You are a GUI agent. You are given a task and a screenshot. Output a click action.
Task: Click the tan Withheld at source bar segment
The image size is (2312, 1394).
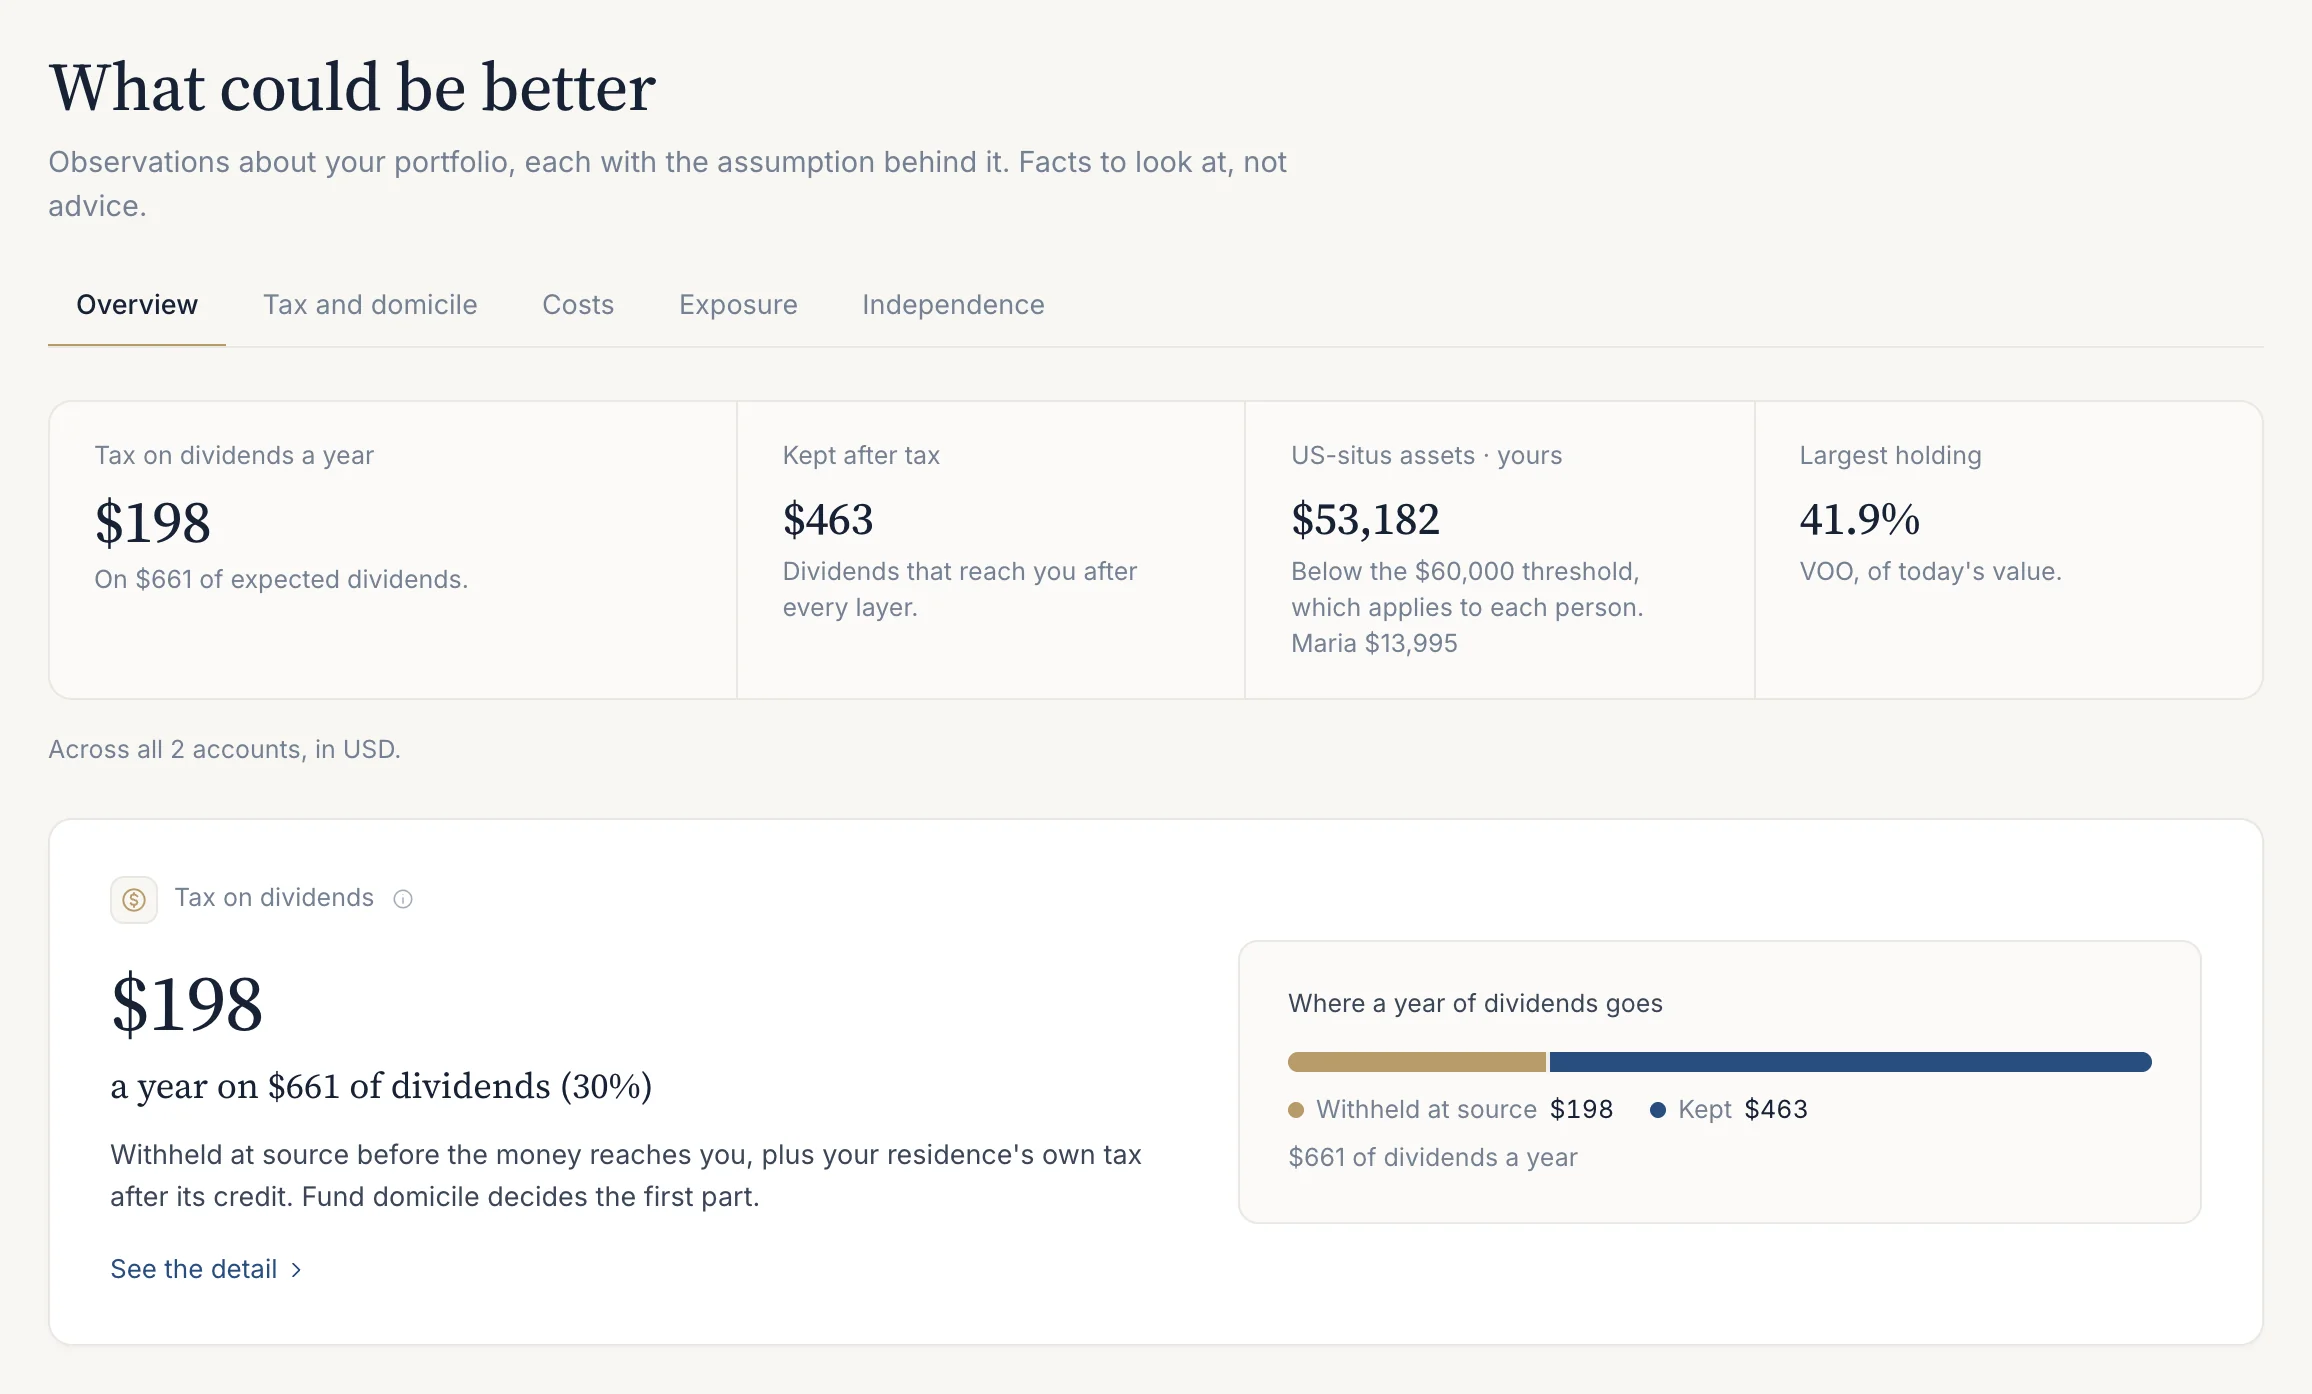pos(1416,1062)
